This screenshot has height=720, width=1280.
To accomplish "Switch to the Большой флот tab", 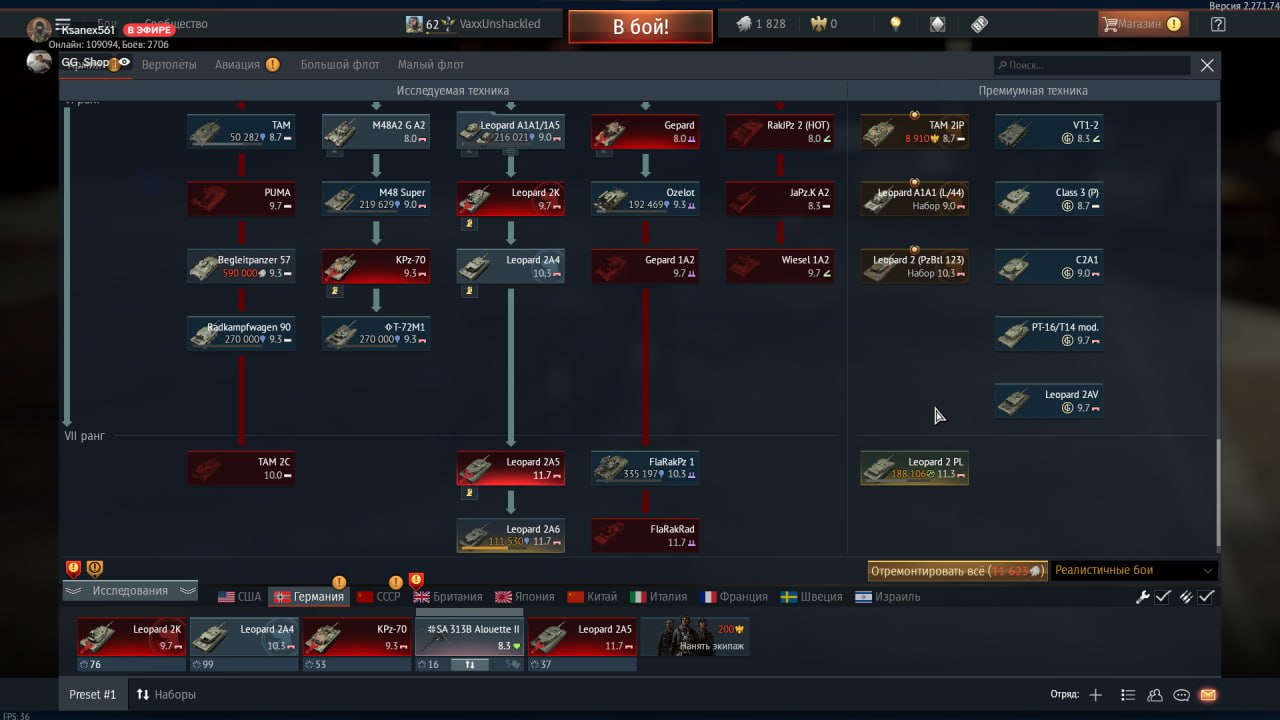I will click(340, 65).
